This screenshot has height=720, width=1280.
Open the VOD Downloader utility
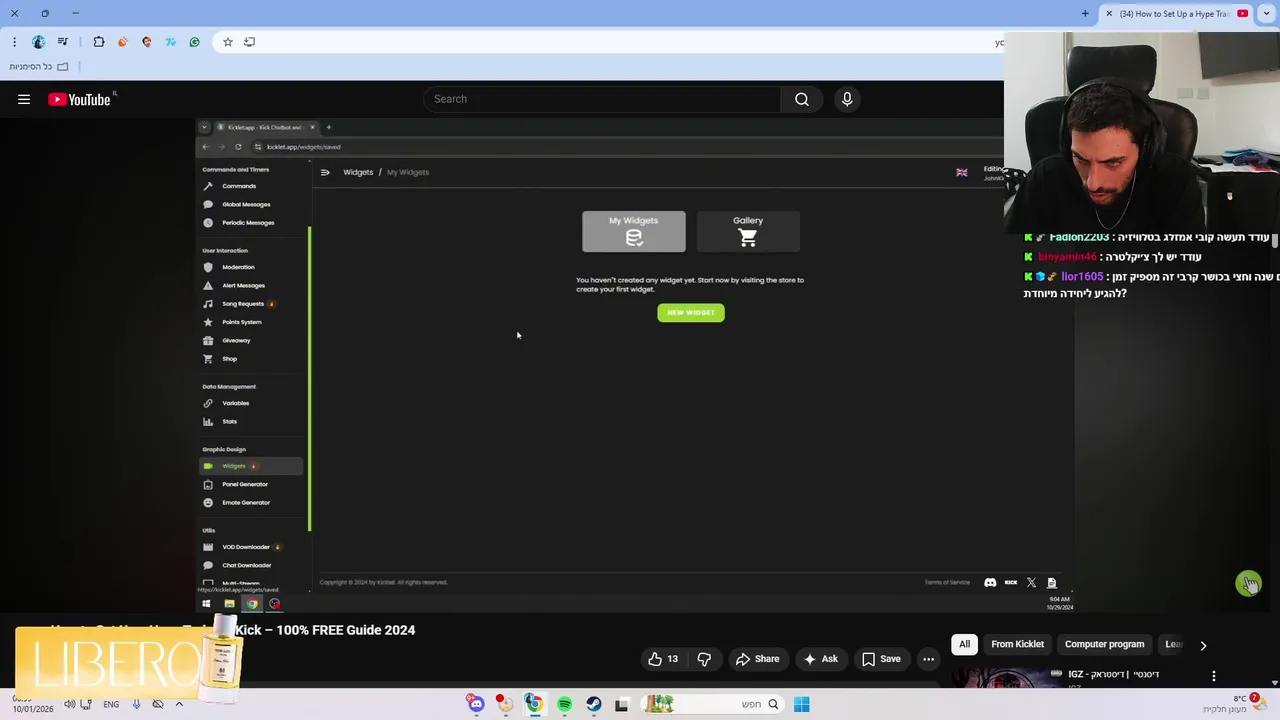click(252, 547)
